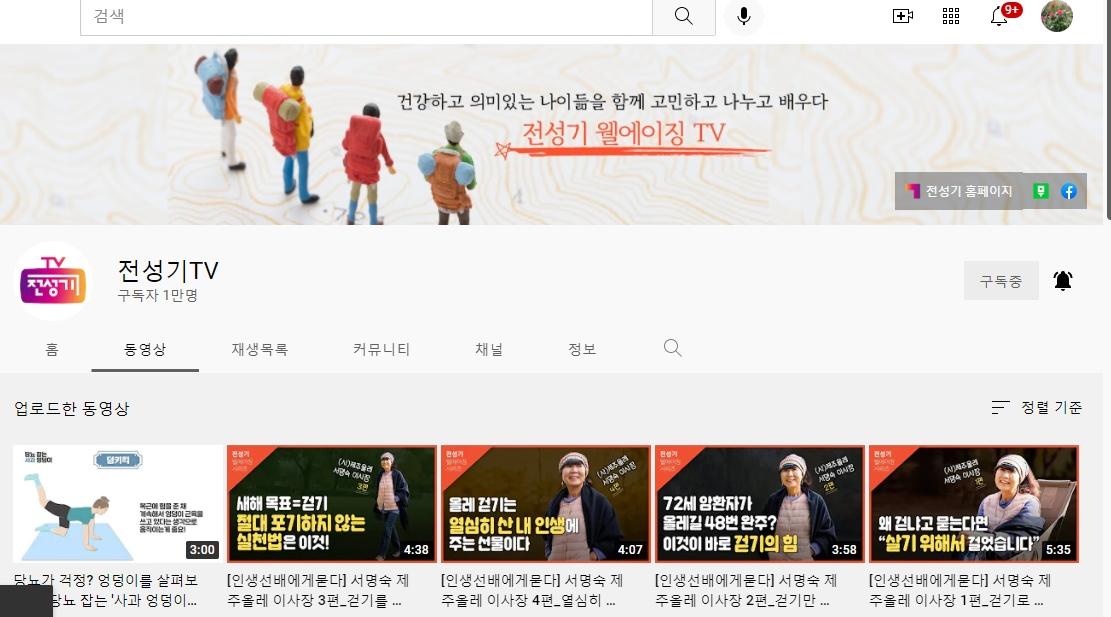This screenshot has width=1111, height=617.
Task: Start voice search with microphone icon
Action: click(743, 16)
